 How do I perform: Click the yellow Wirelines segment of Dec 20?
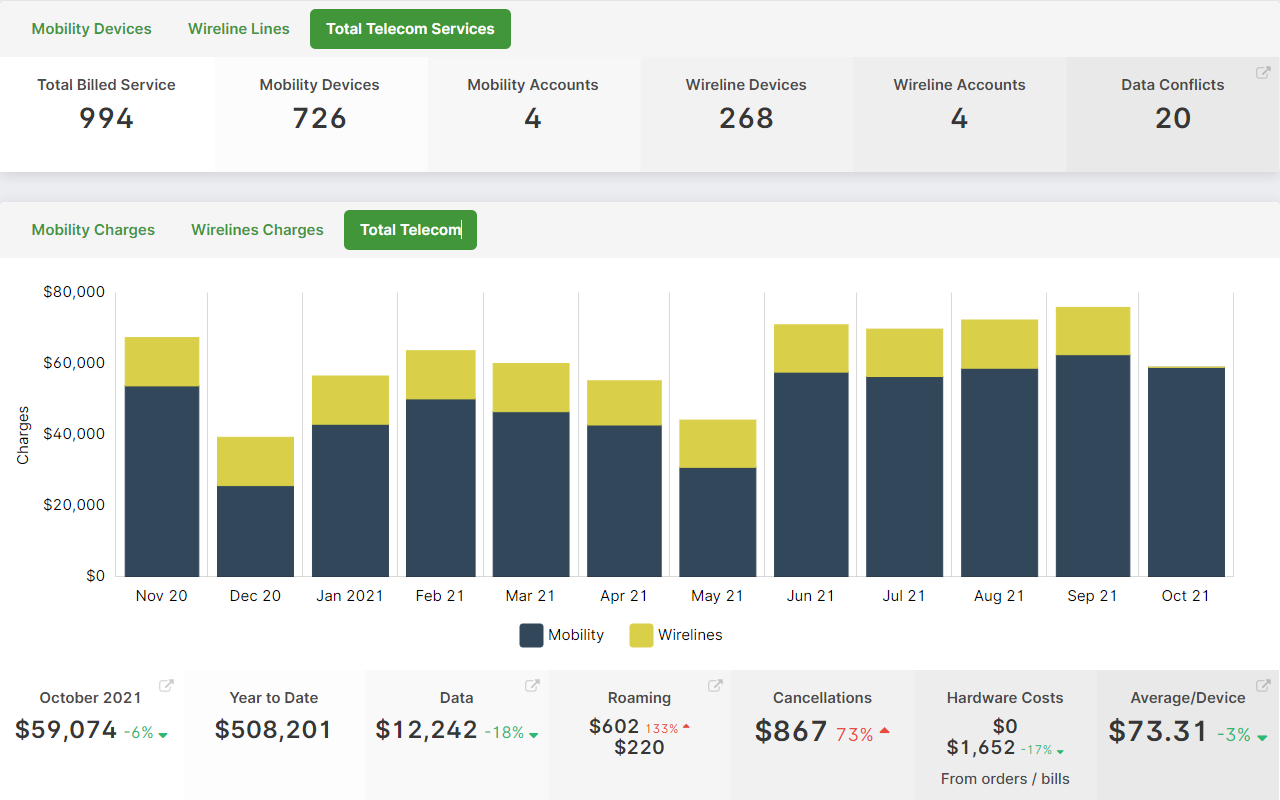pos(255,461)
